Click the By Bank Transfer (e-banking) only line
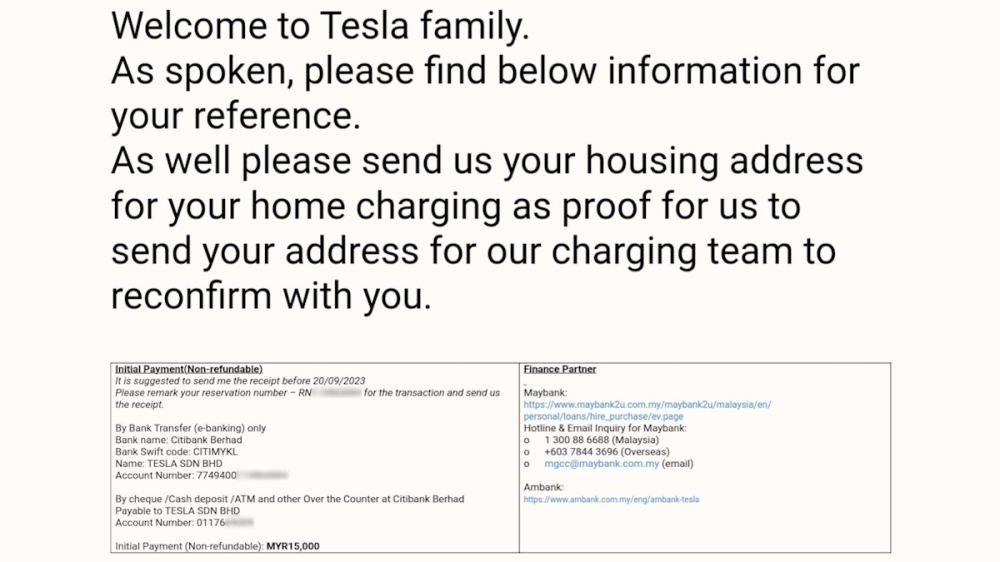Screen dimensions: 1000x562 [x=190, y=428]
